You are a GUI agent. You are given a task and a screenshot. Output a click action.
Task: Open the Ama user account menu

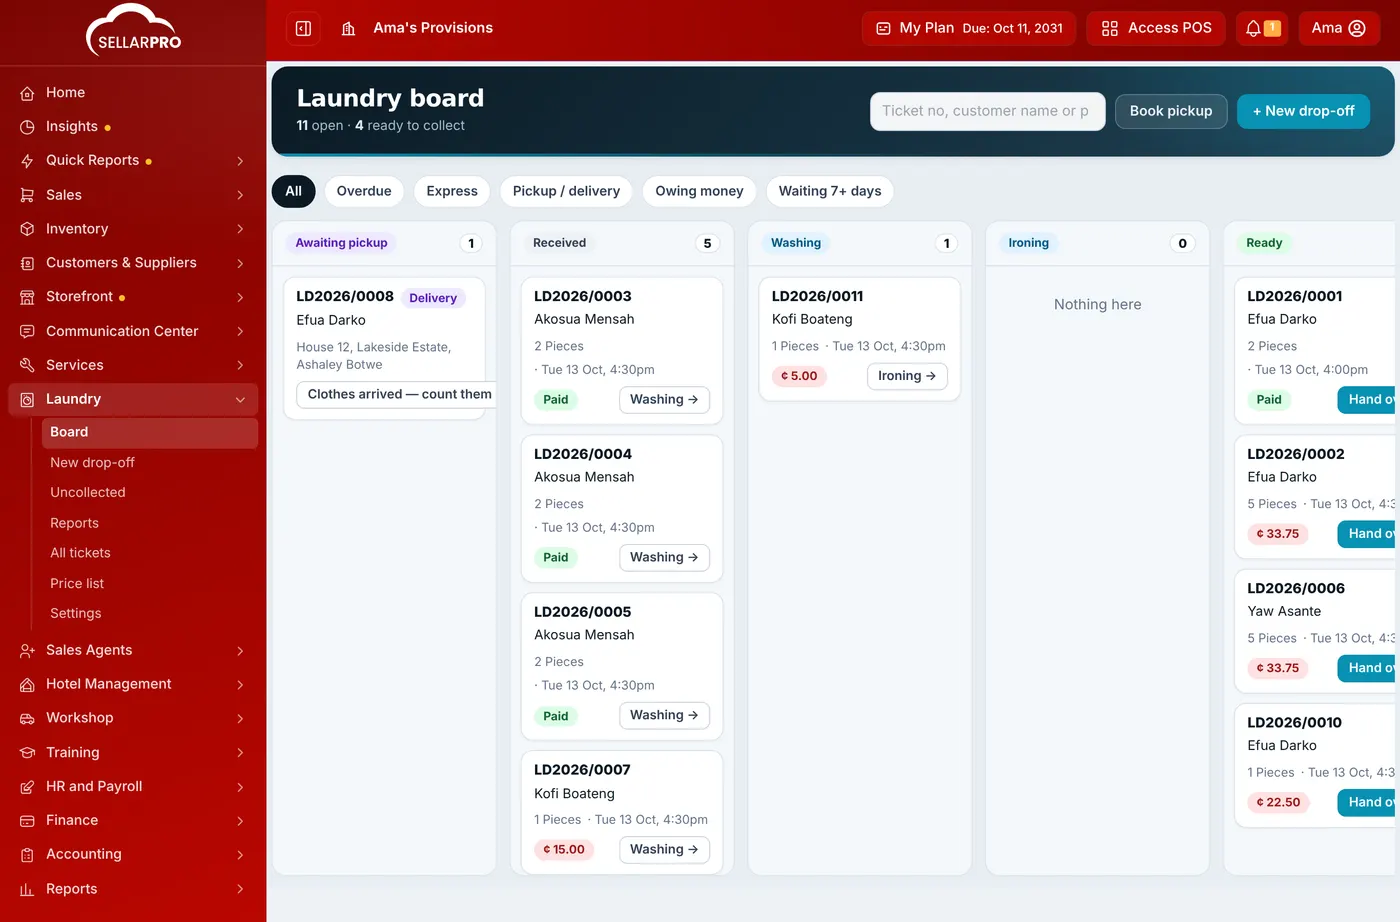pyautogui.click(x=1339, y=28)
